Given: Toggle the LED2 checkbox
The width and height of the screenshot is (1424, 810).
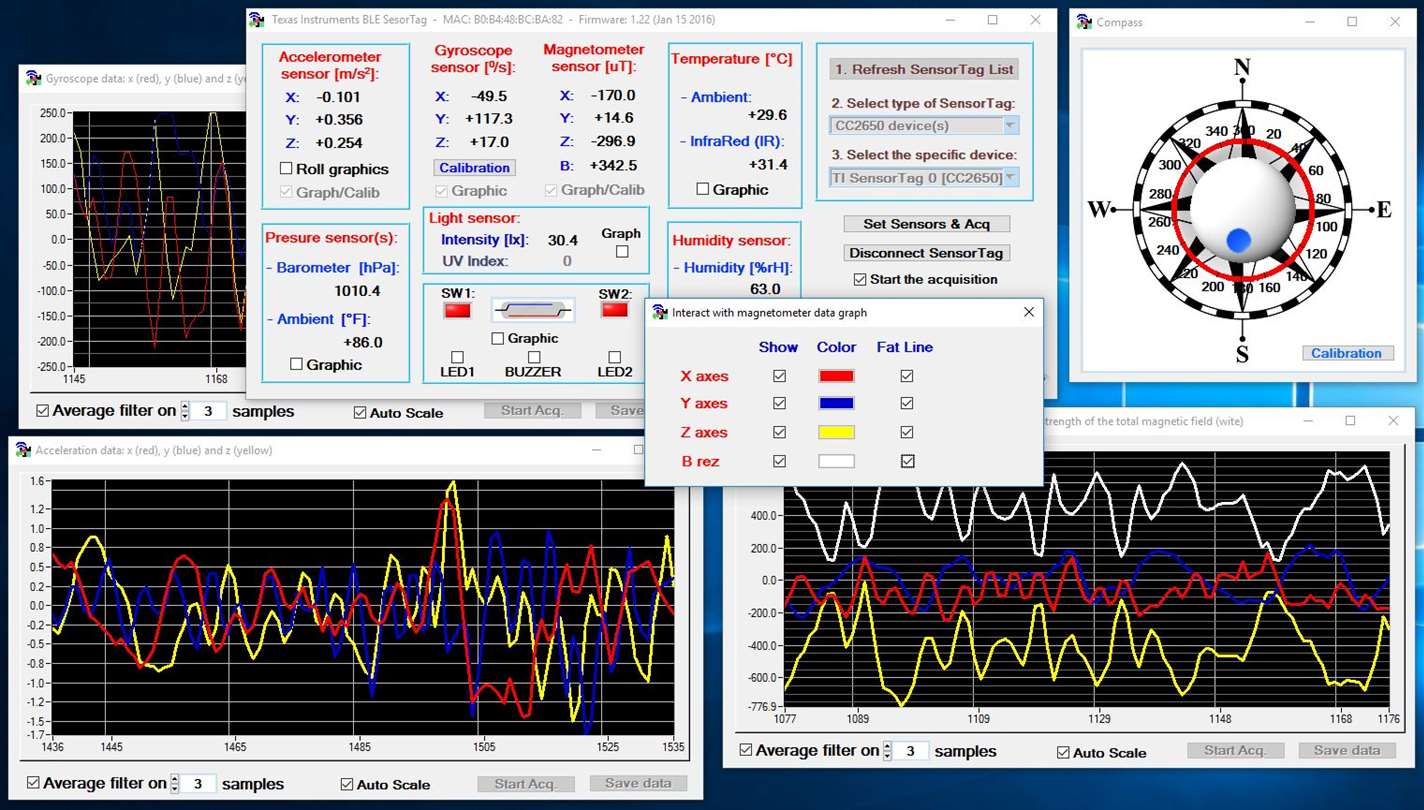Looking at the screenshot, I should point(614,357).
